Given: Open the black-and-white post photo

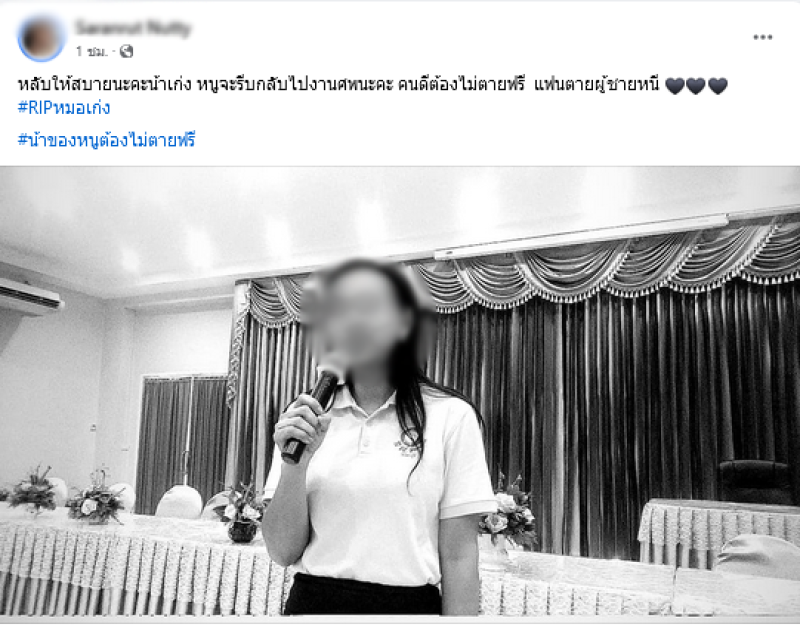Looking at the screenshot, I should pyautogui.click(x=400, y=392).
